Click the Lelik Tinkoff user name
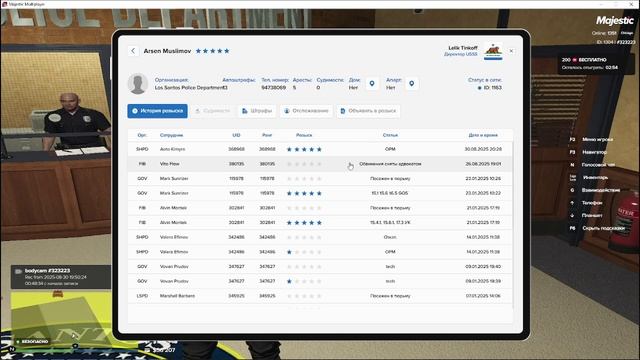The width and height of the screenshot is (640, 360). coord(463,48)
